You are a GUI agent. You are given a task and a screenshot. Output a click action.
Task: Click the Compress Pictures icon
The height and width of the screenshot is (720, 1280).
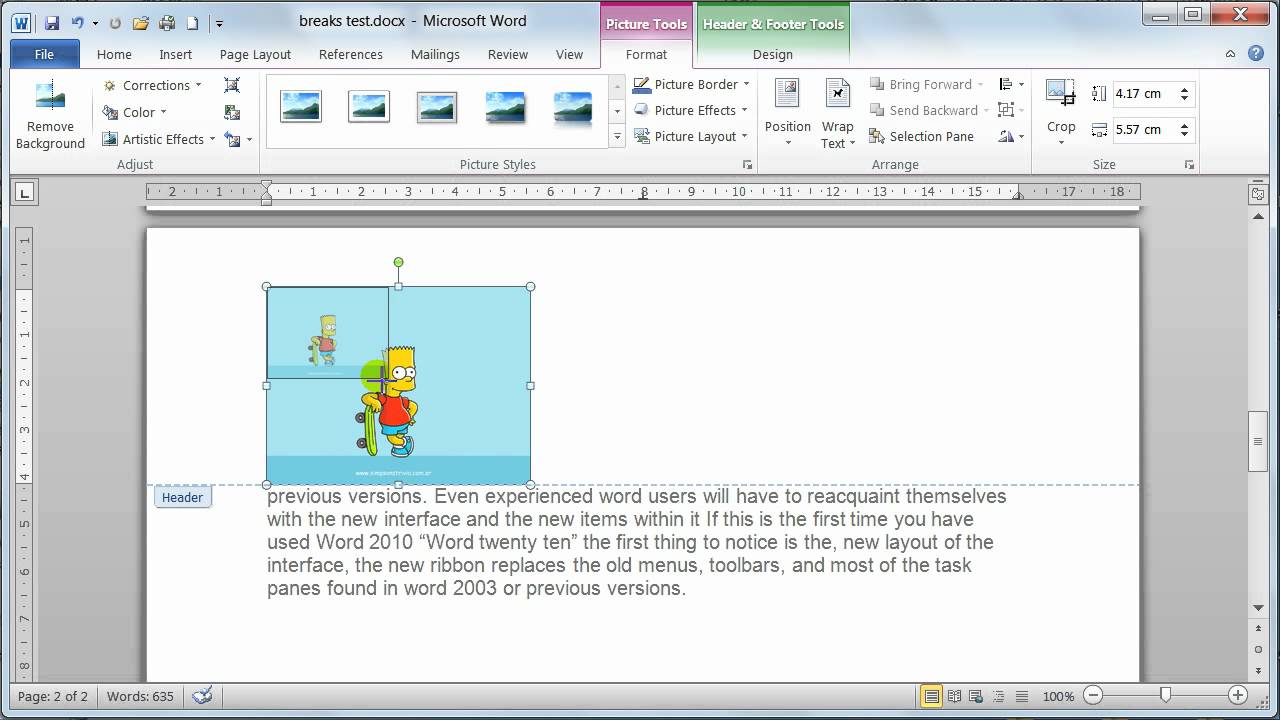[x=232, y=85]
